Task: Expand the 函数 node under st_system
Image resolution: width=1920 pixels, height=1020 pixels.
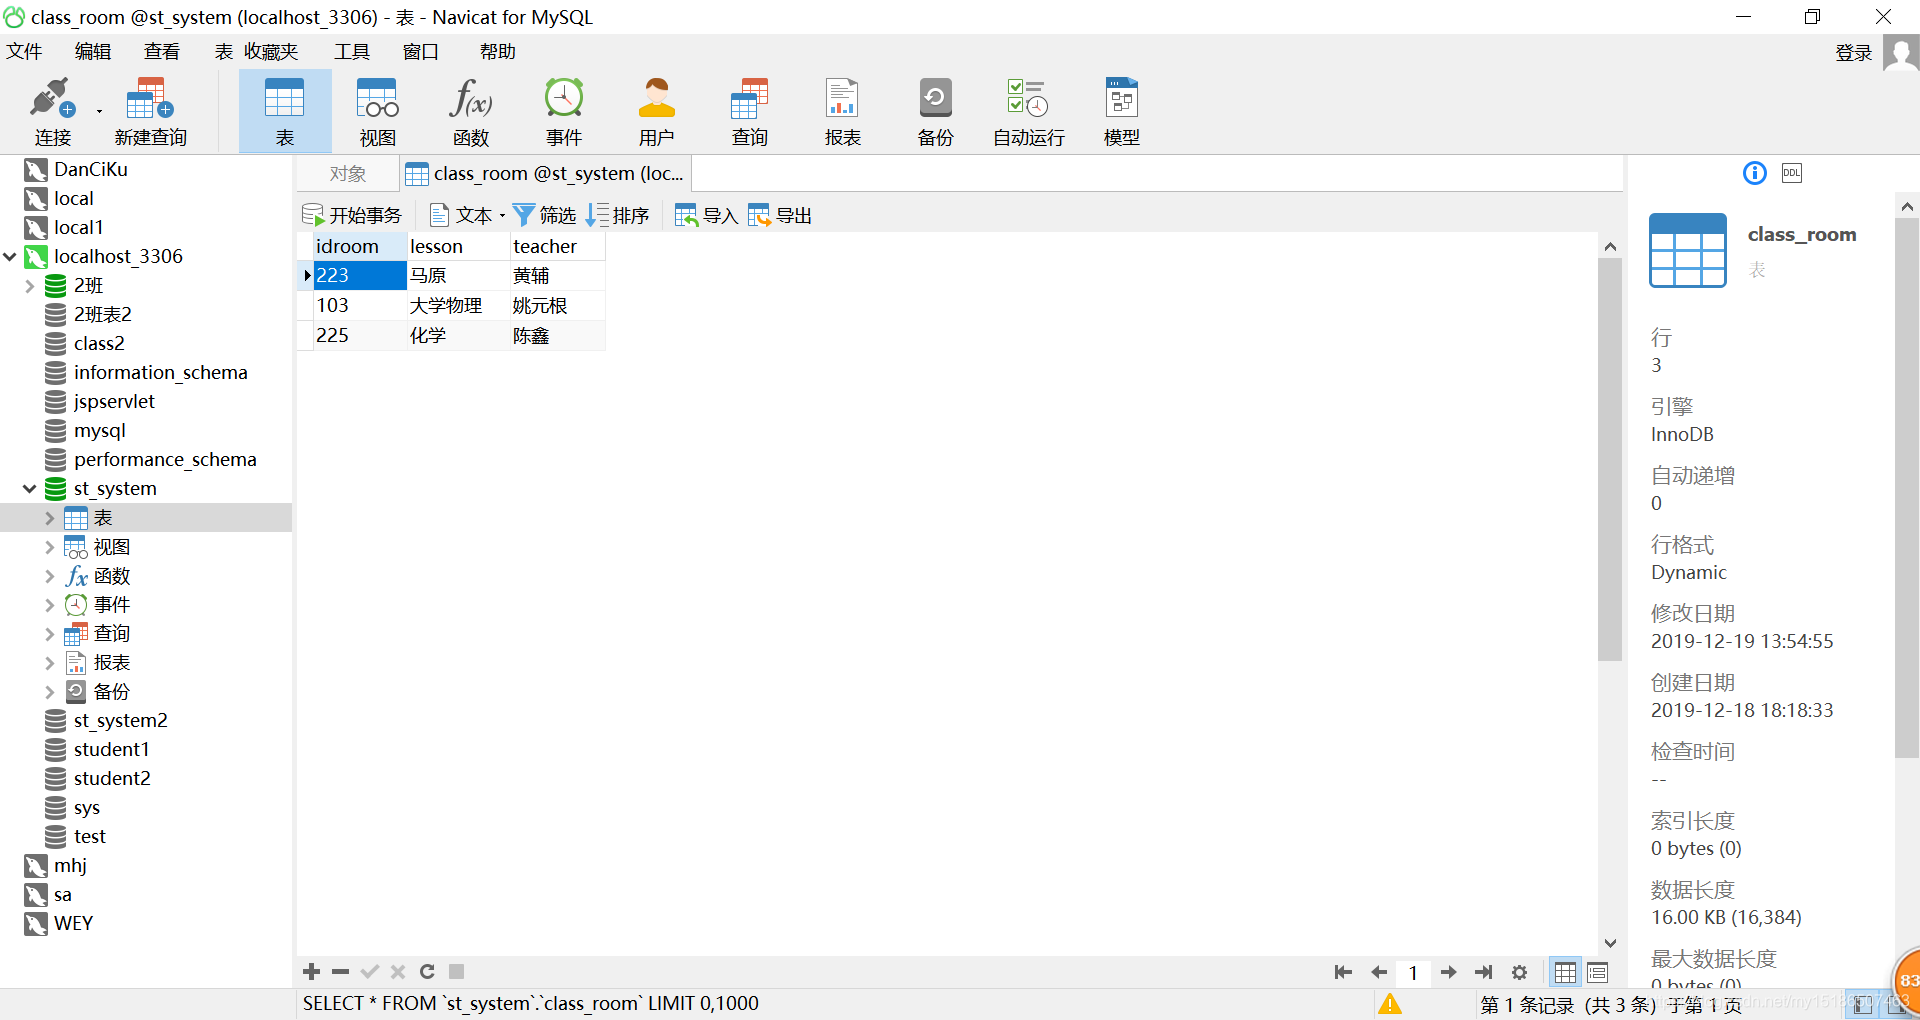Action: (49, 576)
